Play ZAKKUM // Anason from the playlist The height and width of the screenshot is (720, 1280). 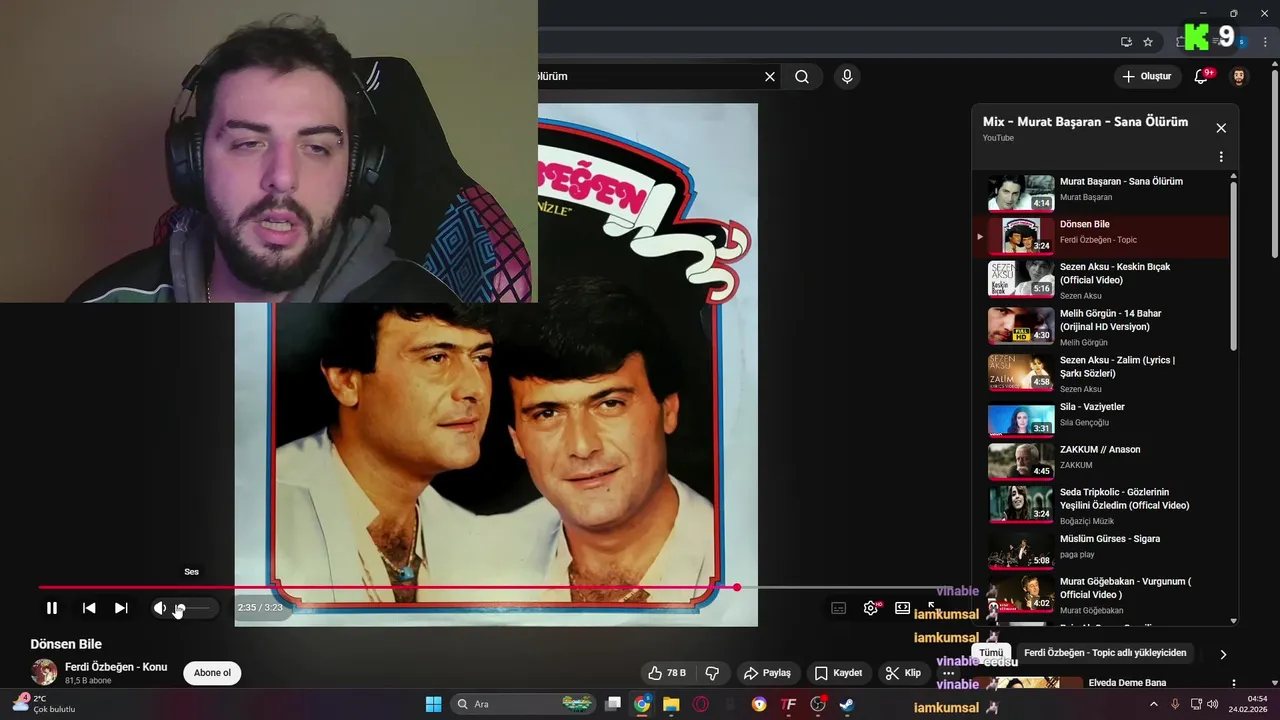coord(1099,461)
